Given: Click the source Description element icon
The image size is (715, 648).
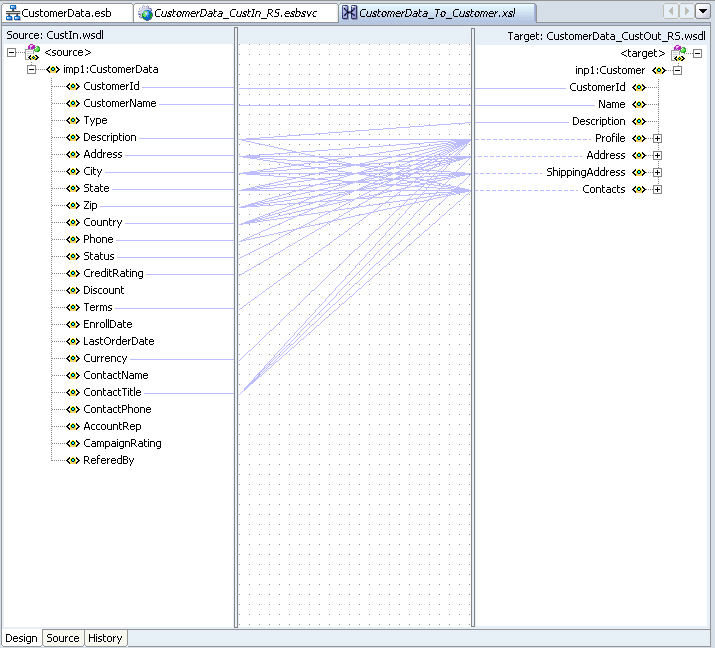Looking at the screenshot, I should (73, 138).
